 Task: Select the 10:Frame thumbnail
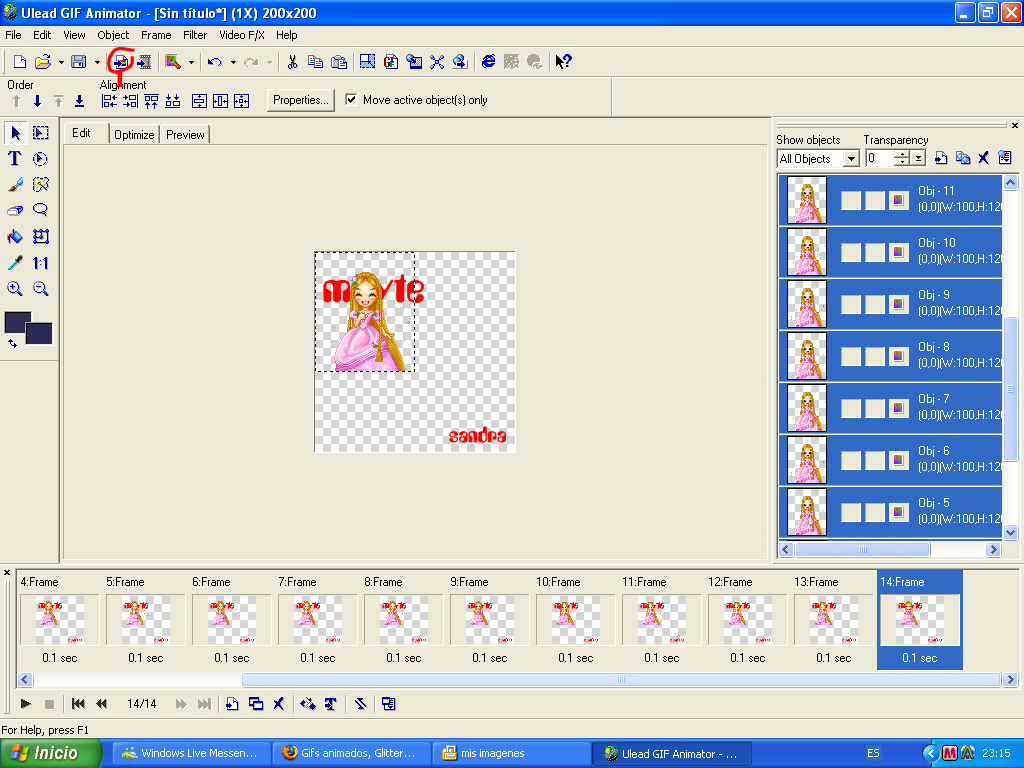tap(575, 620)
